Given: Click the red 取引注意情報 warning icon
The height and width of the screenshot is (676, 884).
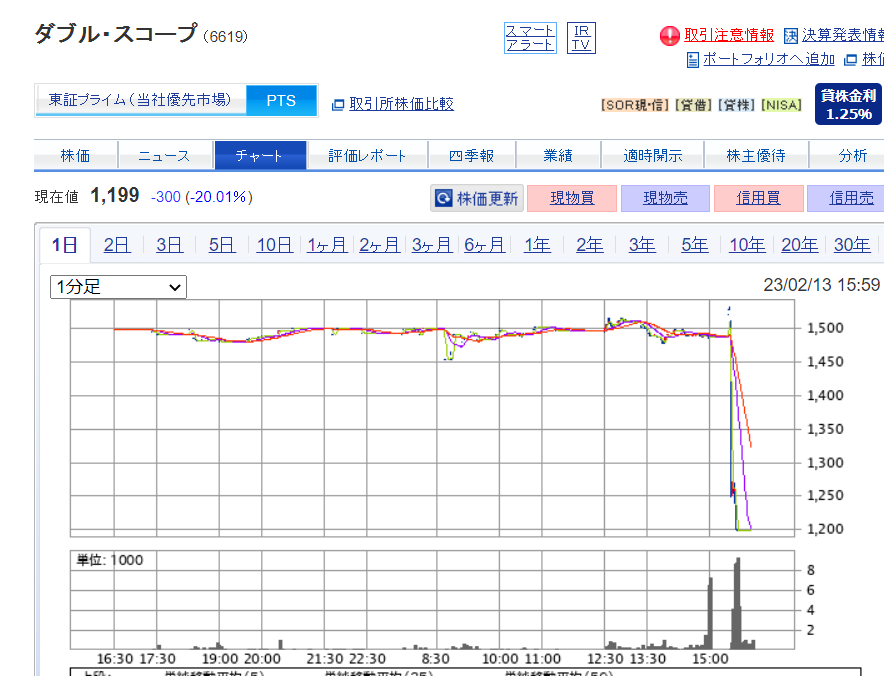Looking at the screenshot, I should pyautogui.click(x=669, y=36).
